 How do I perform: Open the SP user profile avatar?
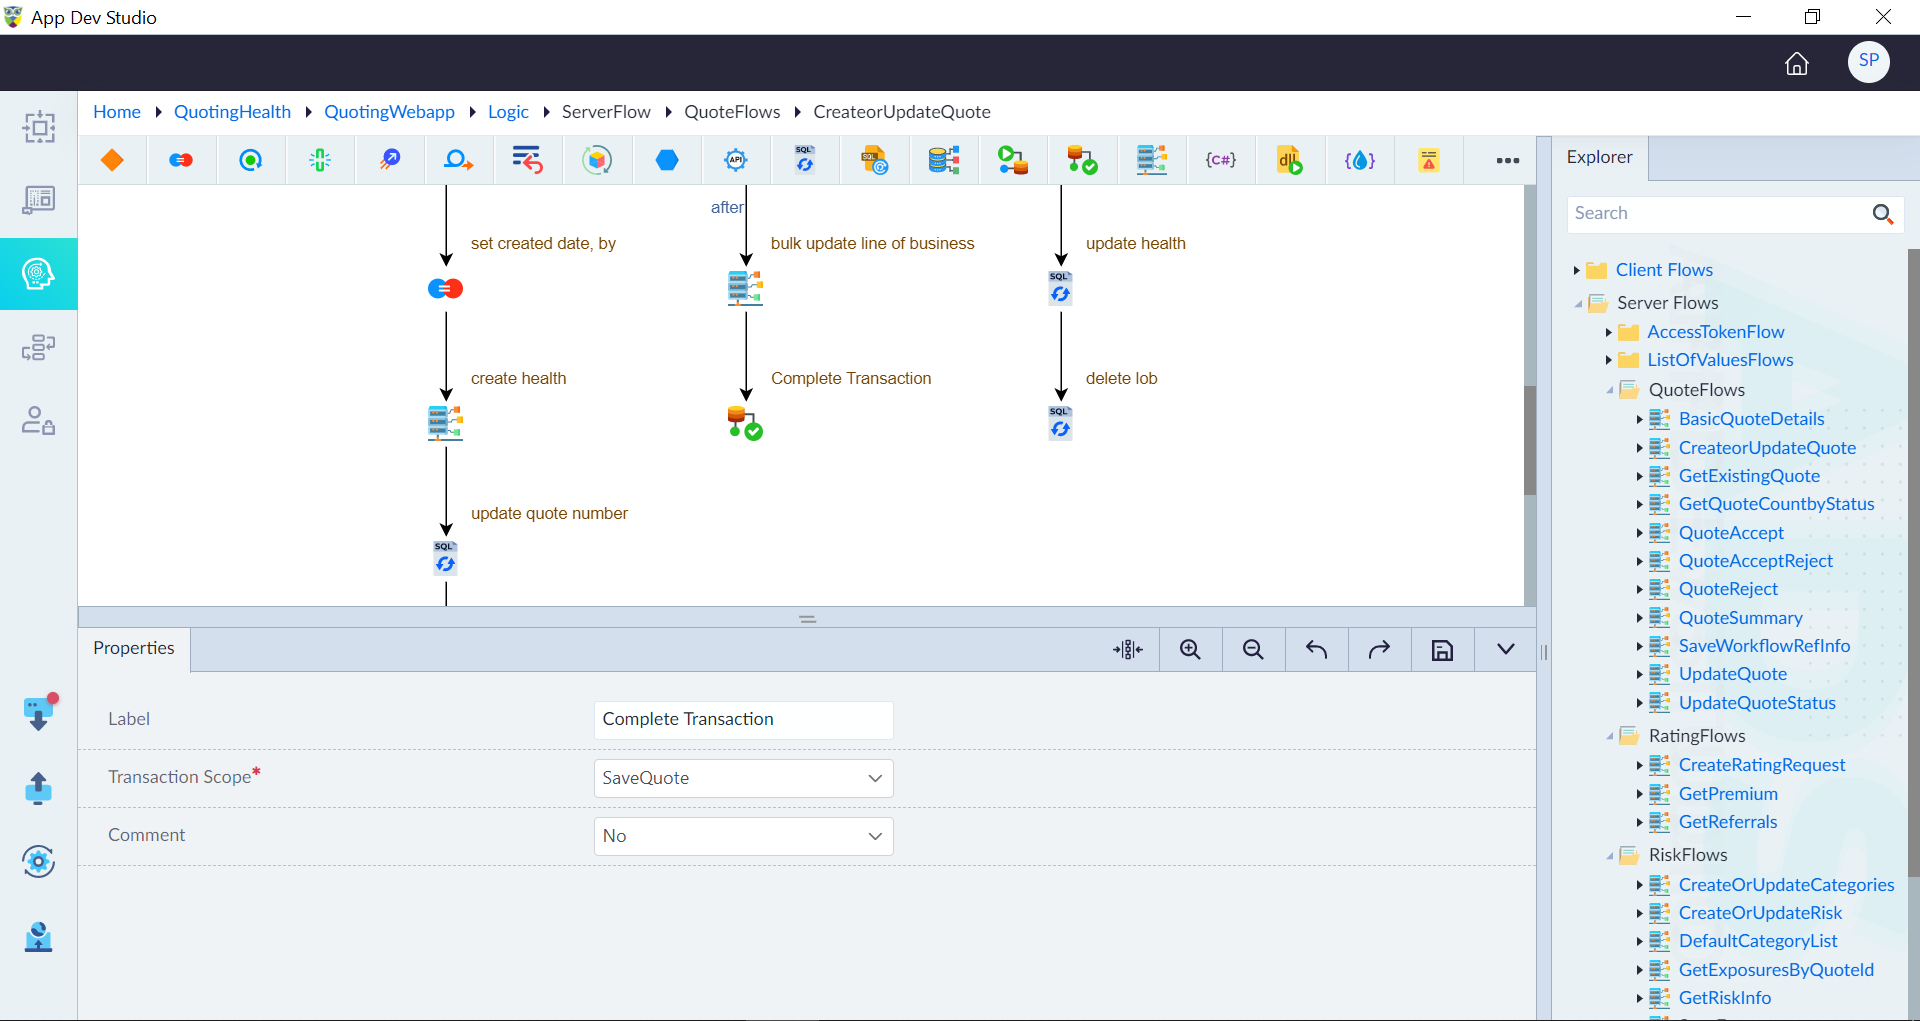1868,62
